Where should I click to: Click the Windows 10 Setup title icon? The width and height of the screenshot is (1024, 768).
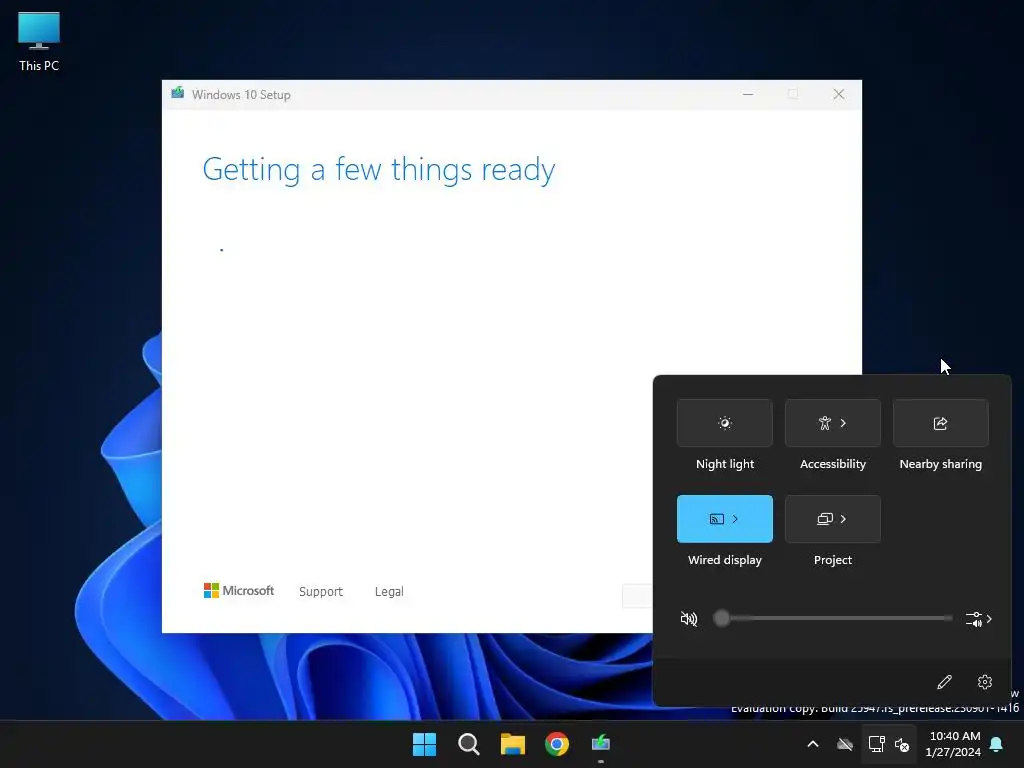[178, 93]
